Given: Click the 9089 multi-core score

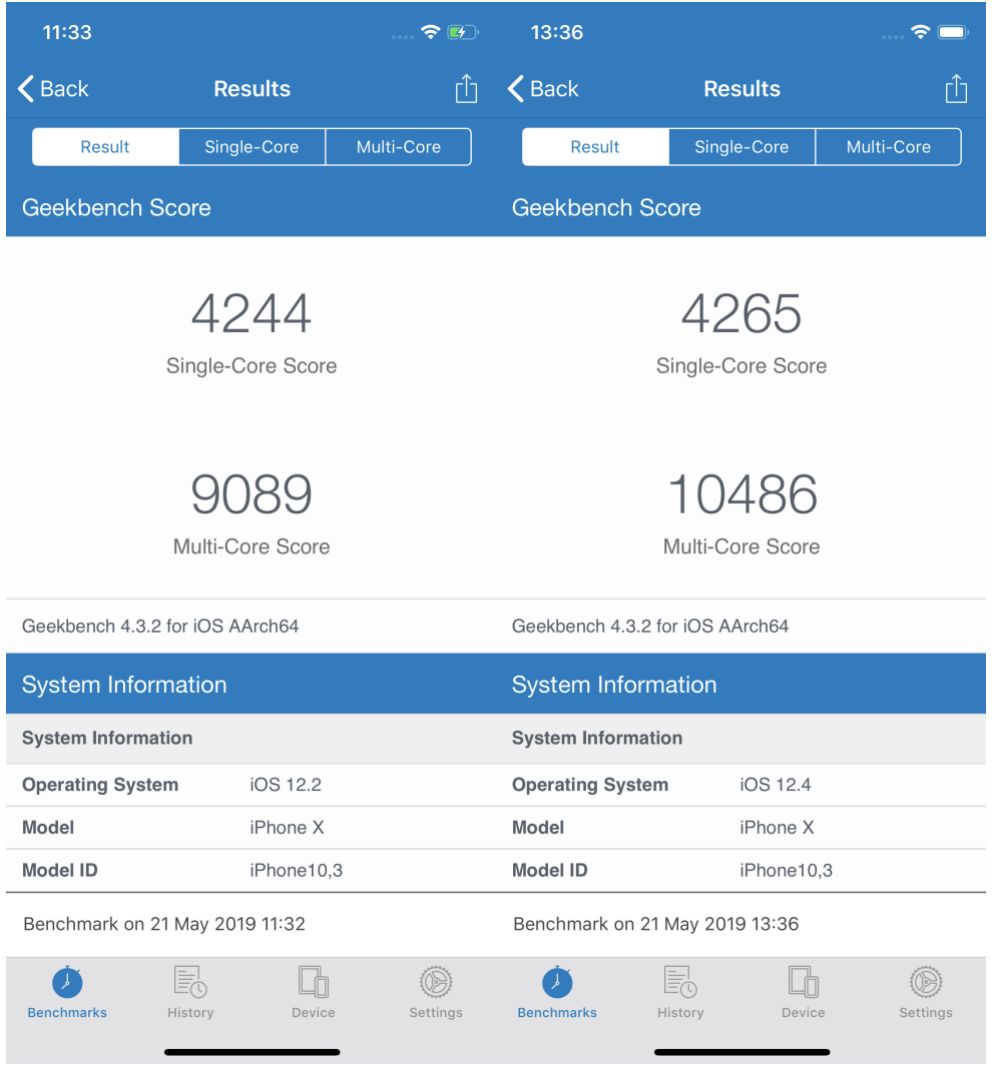Looking at the screenshot, I should [251, 494].
